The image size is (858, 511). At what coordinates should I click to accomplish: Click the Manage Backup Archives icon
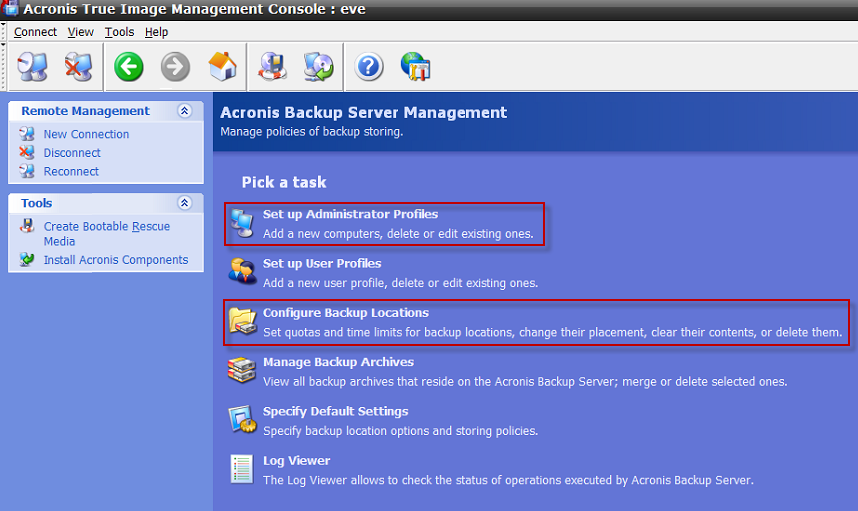point(242,370)
